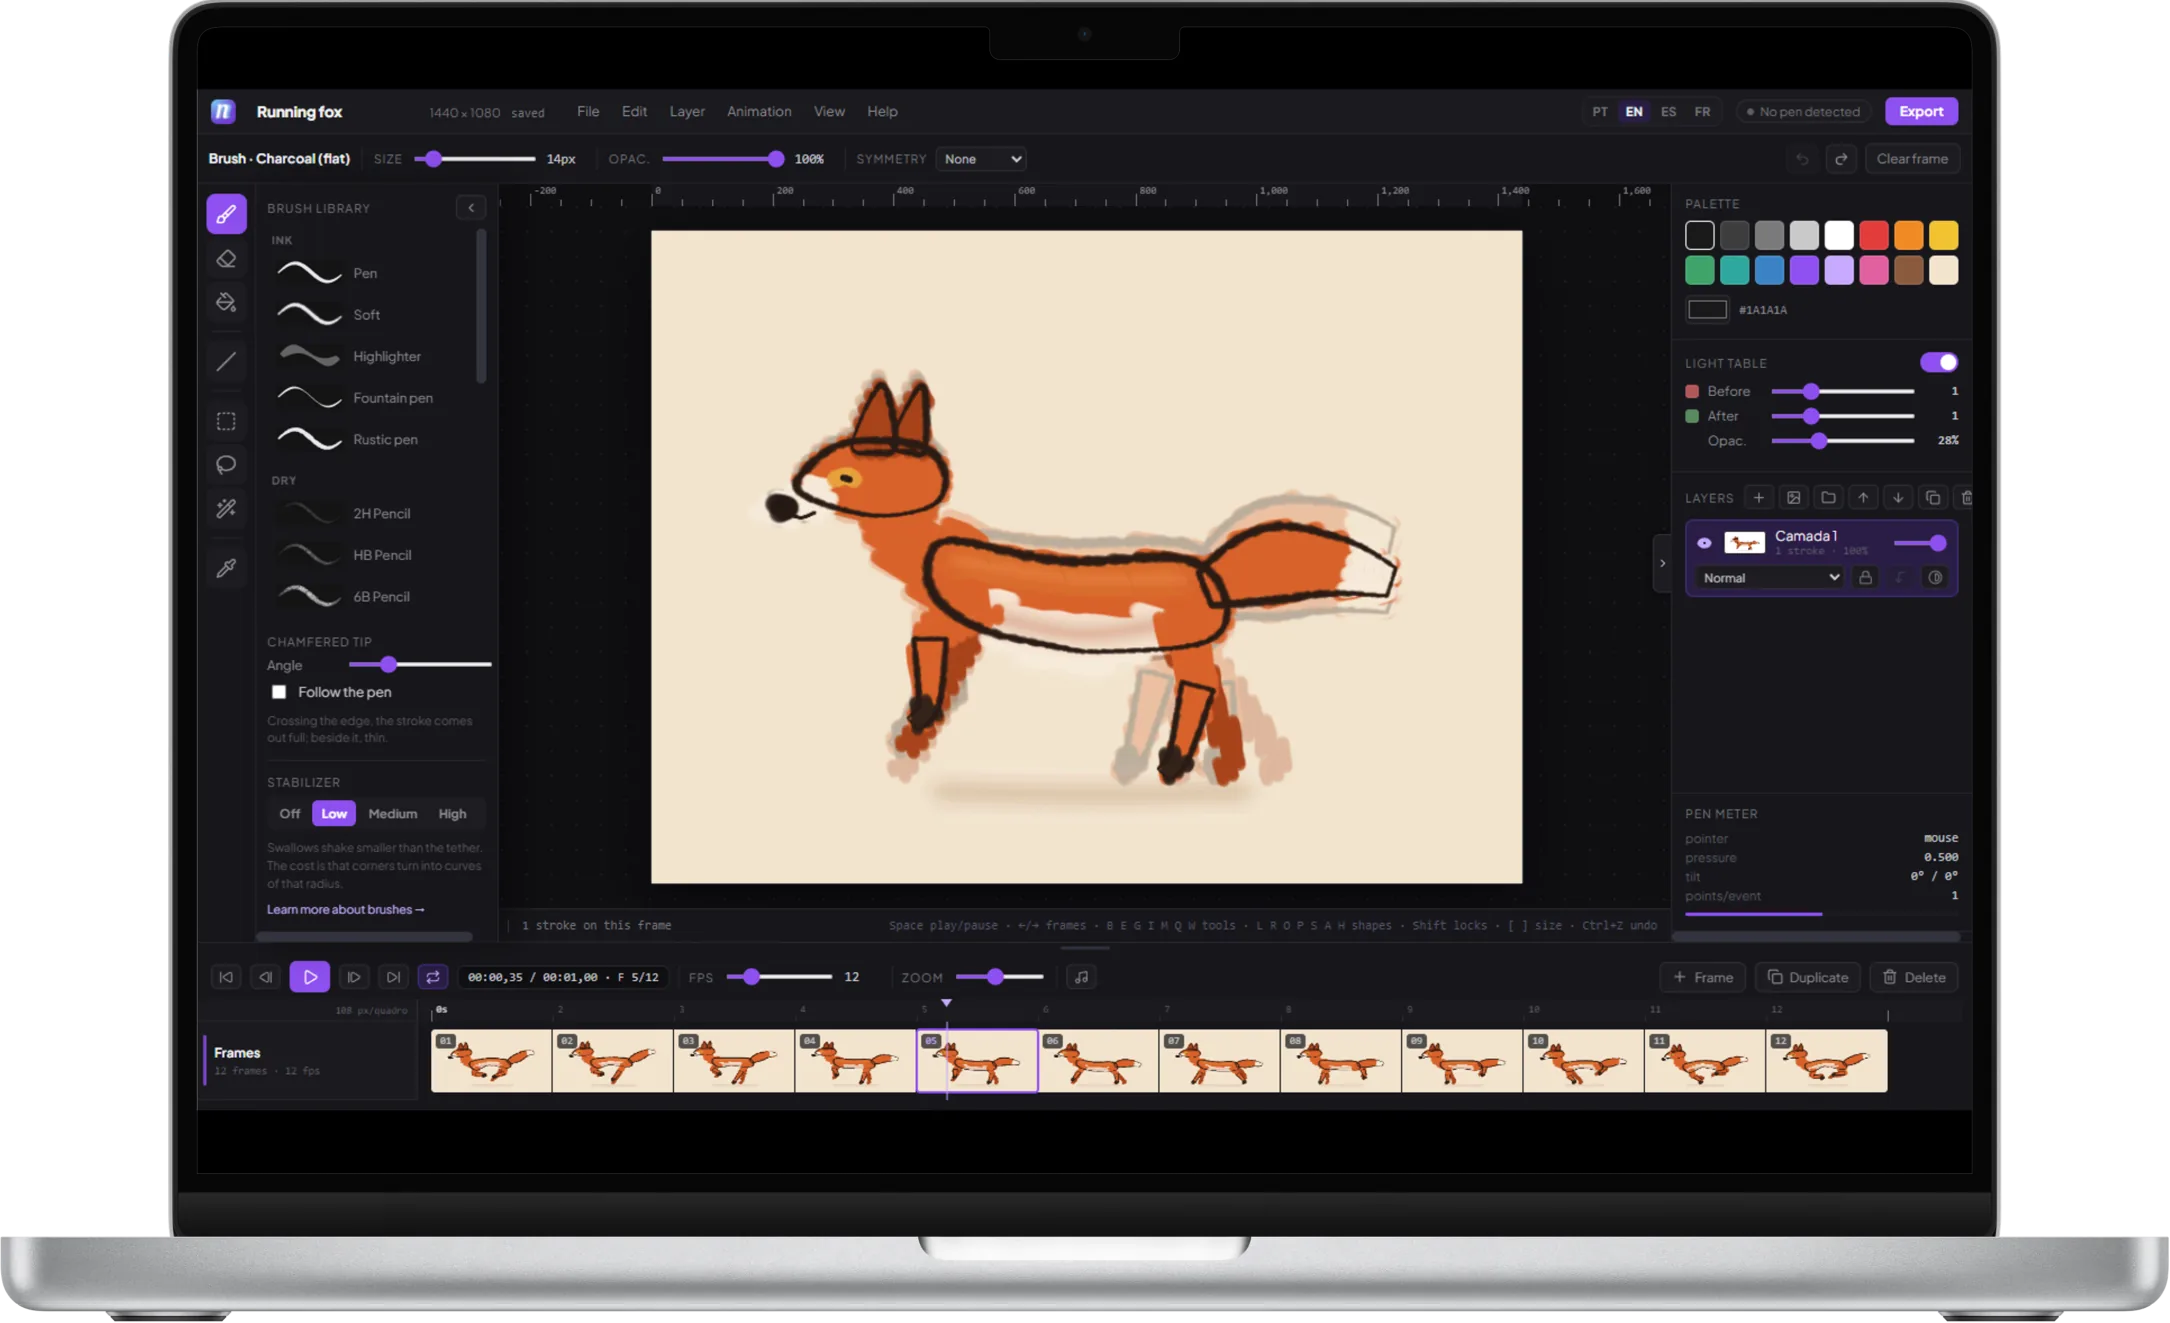Open the File menu
Screen dimensions: 2170x1323
(x=588, y=111)
